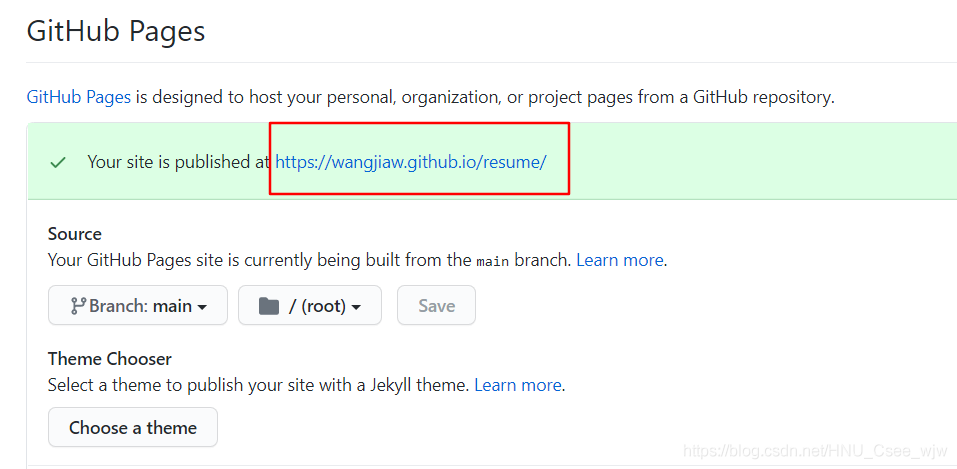Open the blue GitHub Pages link
This screenshot has height=469, width=957.
pos(78,97)
